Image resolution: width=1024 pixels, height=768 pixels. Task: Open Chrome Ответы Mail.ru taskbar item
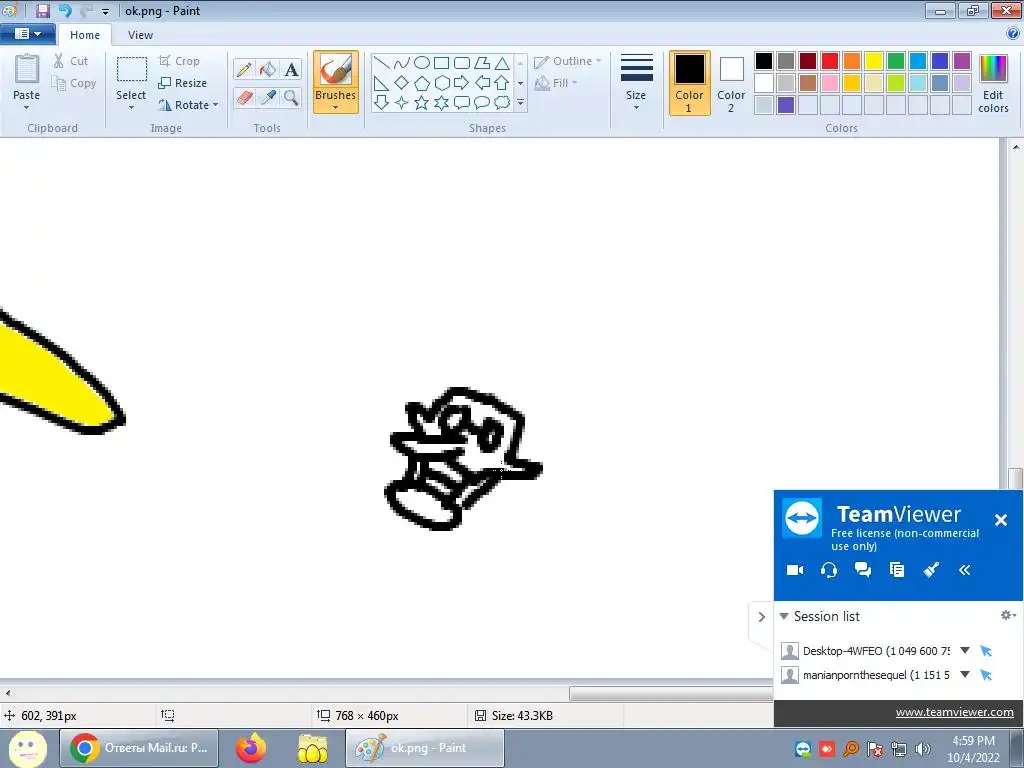point(139,748)
